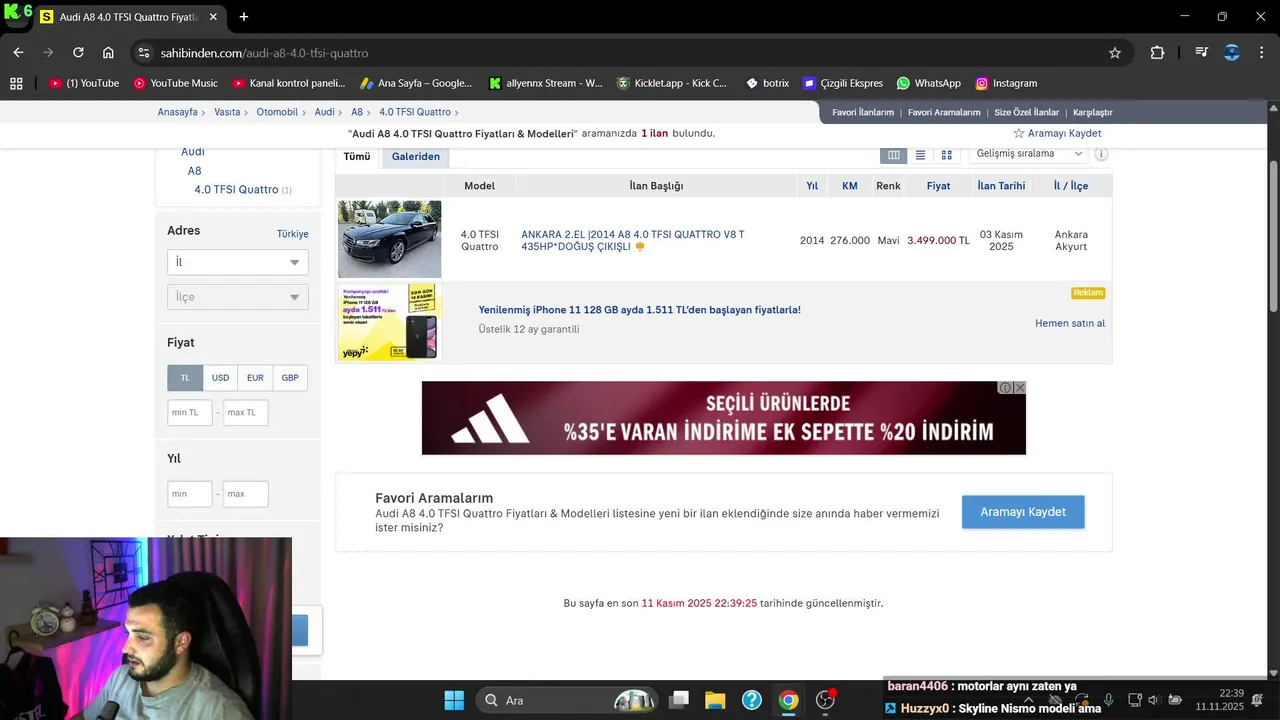Sort listings by KM column header
This screenshot has height=720, width=1280.
pos(850,186)
